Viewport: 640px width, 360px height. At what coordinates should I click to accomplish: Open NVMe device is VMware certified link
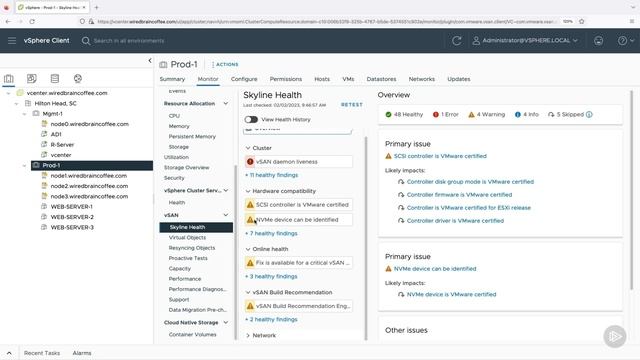click(x=451, y=294)
